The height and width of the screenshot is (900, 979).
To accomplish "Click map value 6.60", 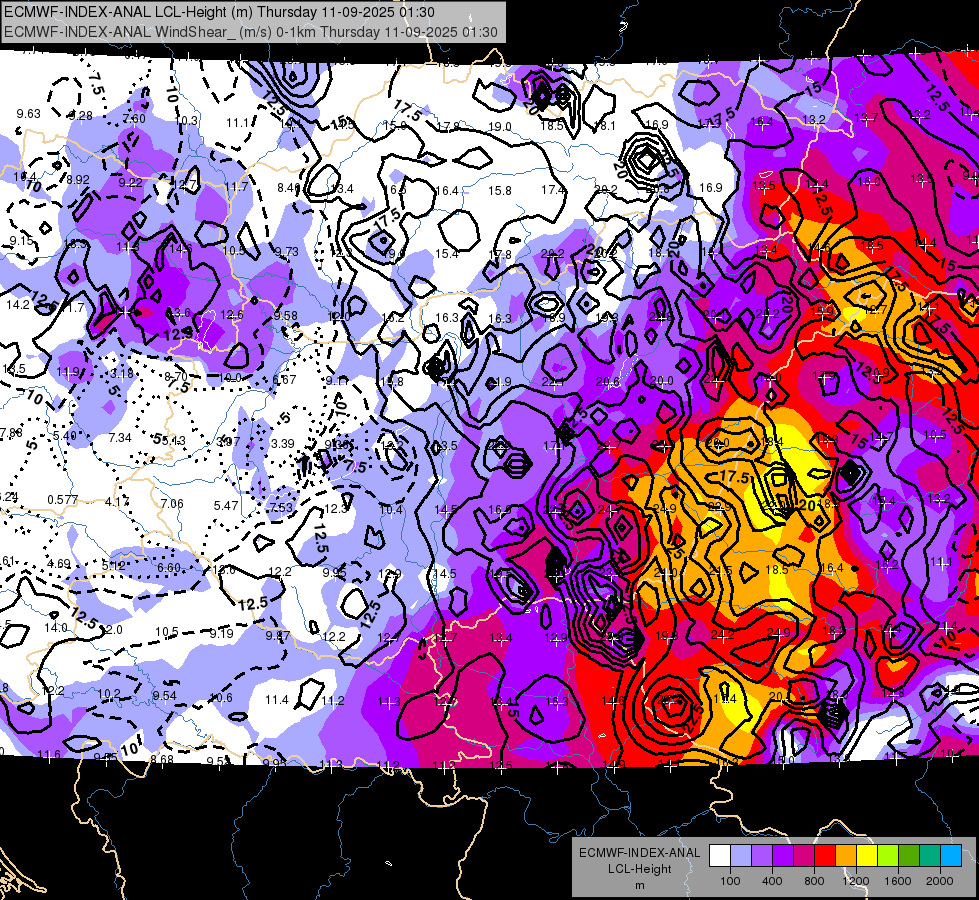I will click(x=169, y=568).
